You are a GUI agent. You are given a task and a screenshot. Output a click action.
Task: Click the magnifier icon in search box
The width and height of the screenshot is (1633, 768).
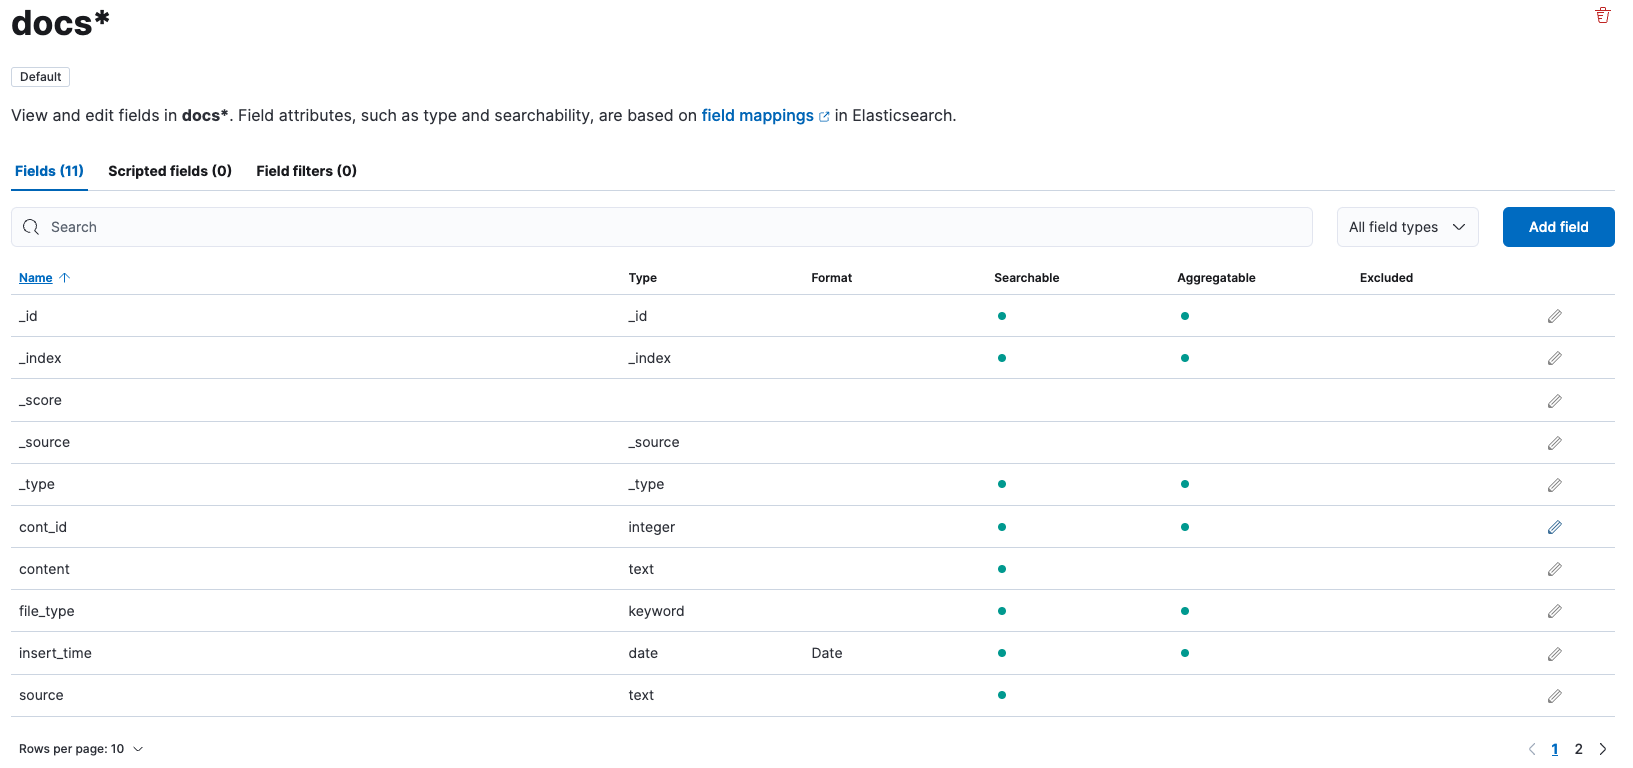pyautogui.click(x=31, y=227)
